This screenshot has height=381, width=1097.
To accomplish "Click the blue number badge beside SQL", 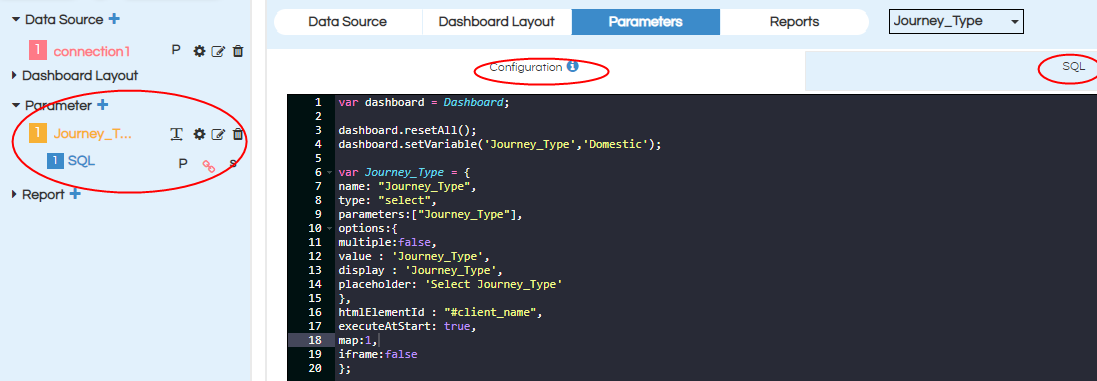I will [x=56, y=161].
